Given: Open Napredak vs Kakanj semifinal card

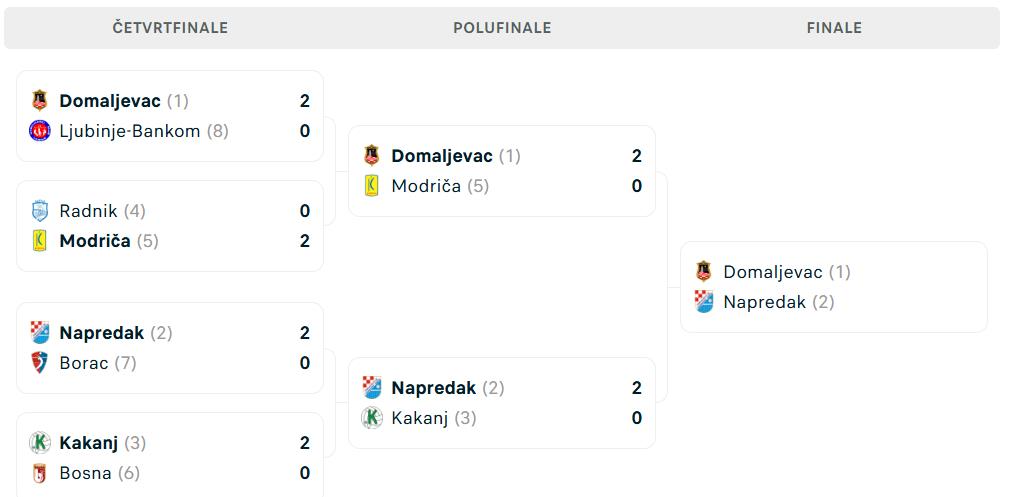Looking at the screenshot, I should pos(502,403).
